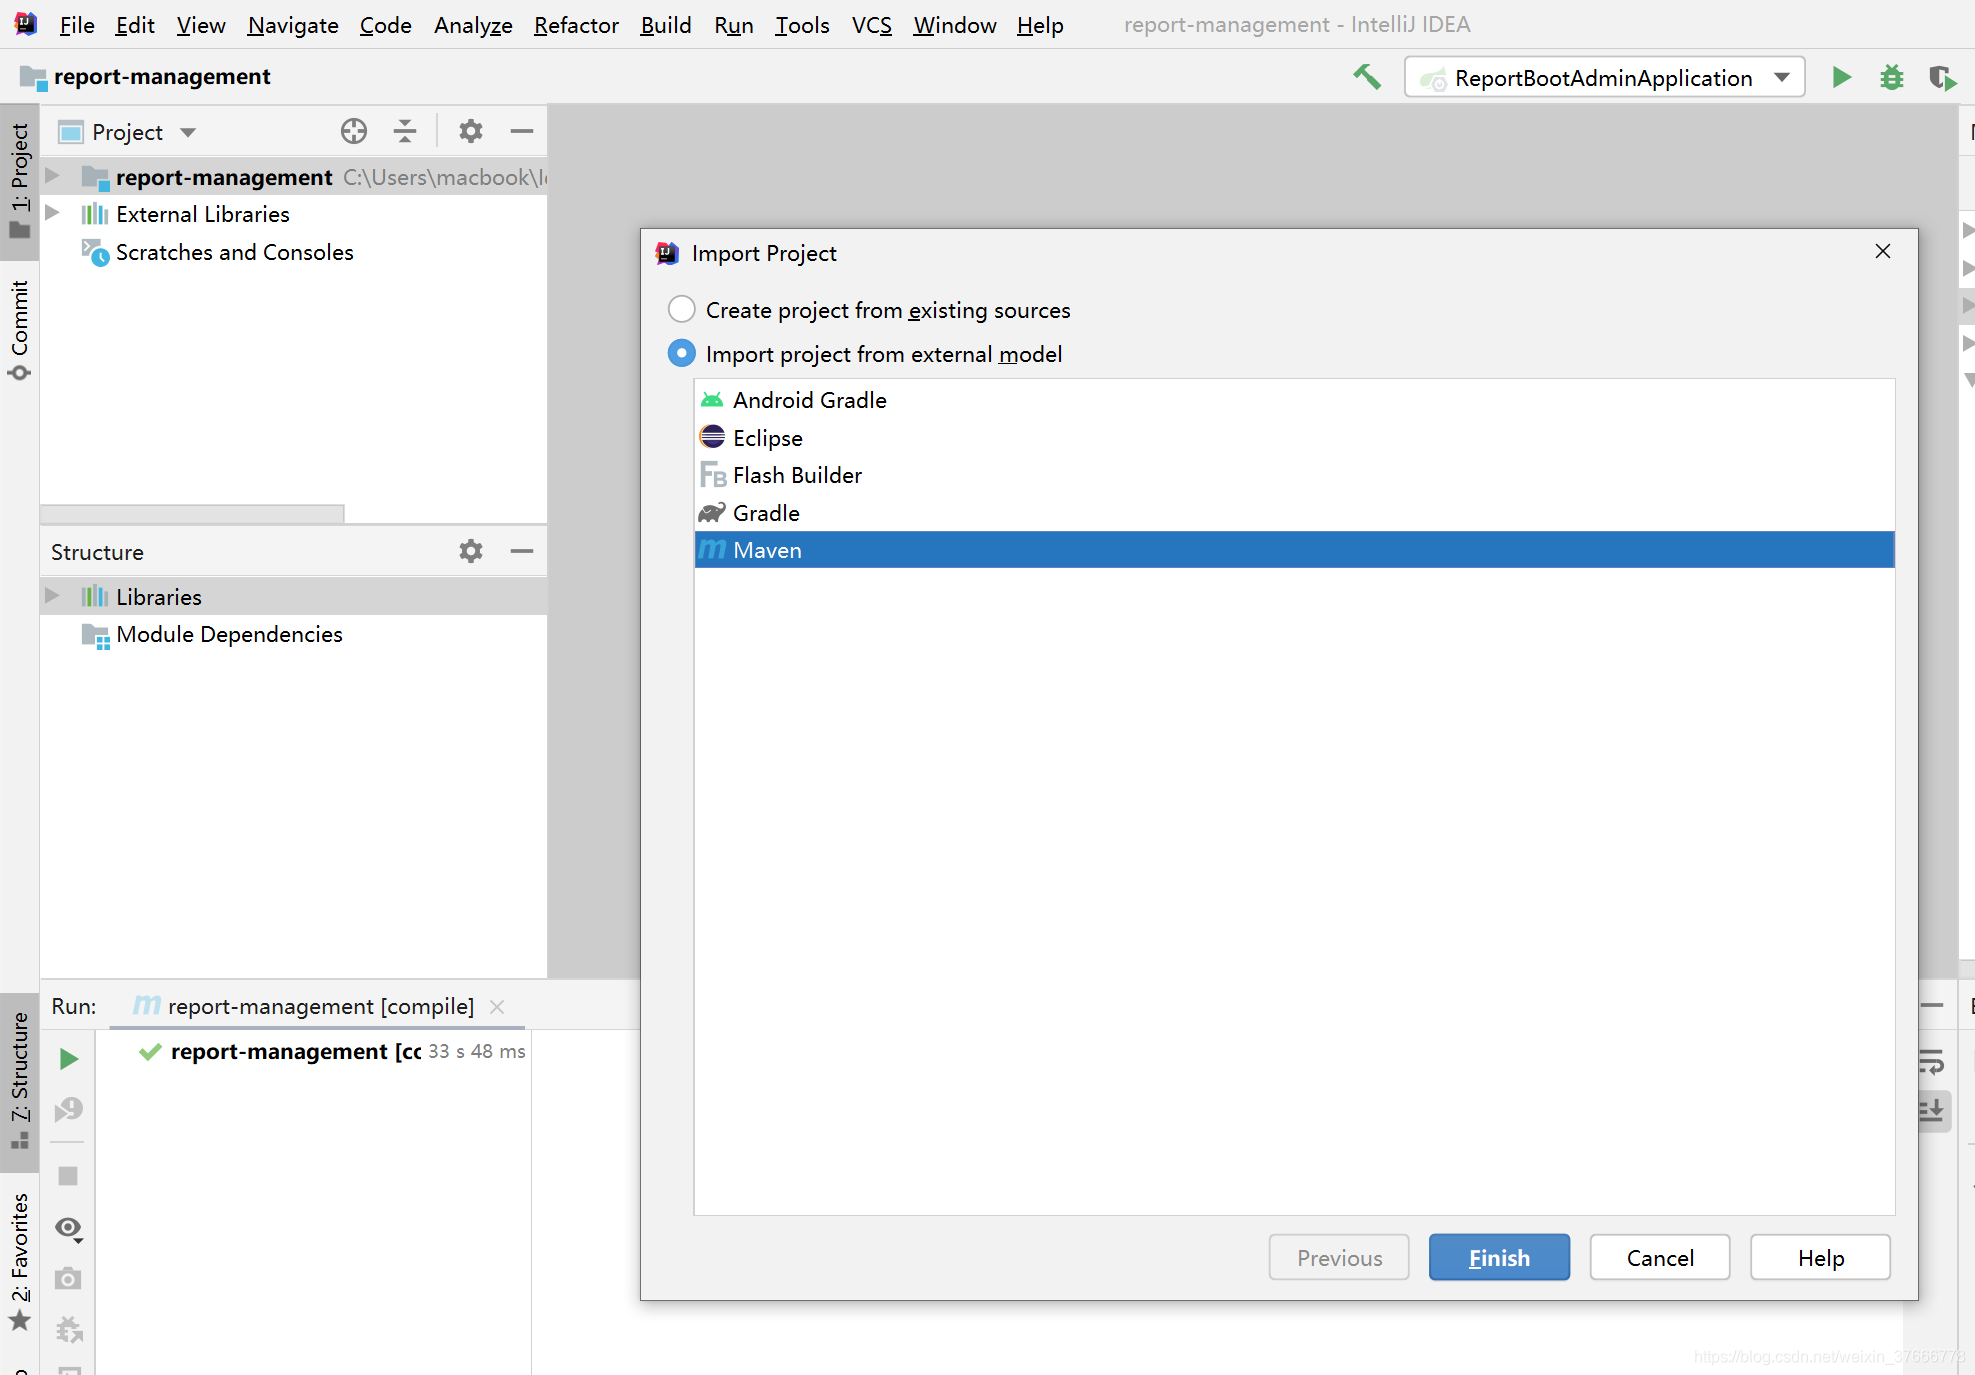Click the IntelliJ IDEA run button
Image resolution: width=1975 pixels, height=1375 pixels.
(x=1843, y=77)
